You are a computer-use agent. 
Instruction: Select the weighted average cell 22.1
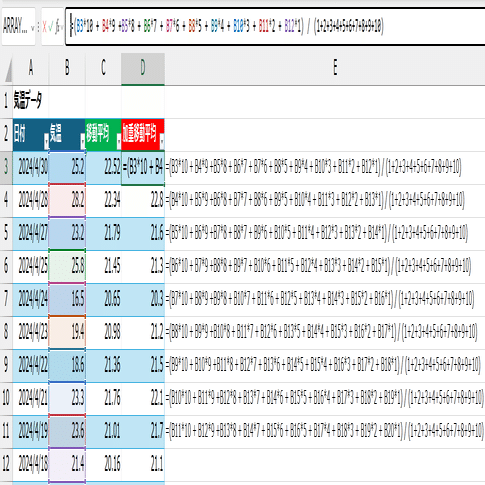[x=143, y=398]
